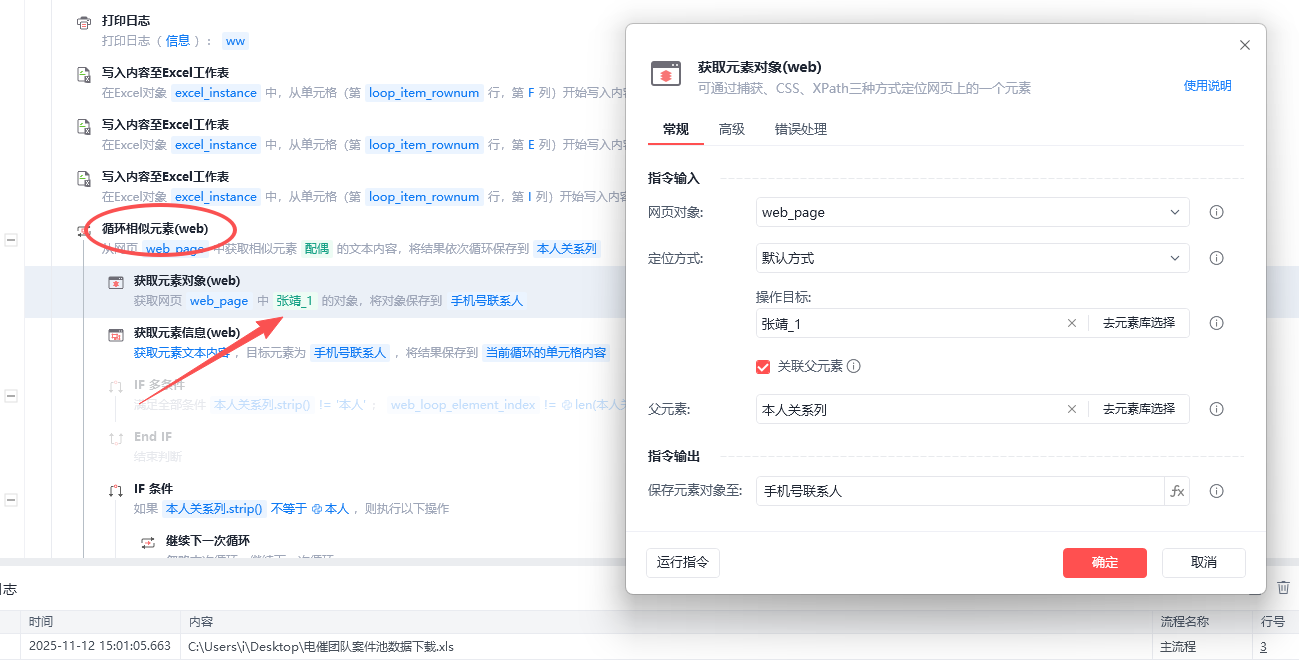The image size is (1299, 660).
Task: Click the 打印日志 step icon
Action: [x=85, y=23]
